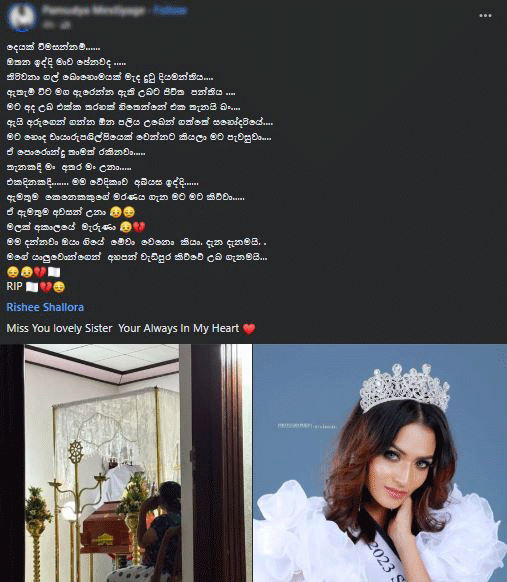Click the blurred post timestamp under name

pos(56,25)
